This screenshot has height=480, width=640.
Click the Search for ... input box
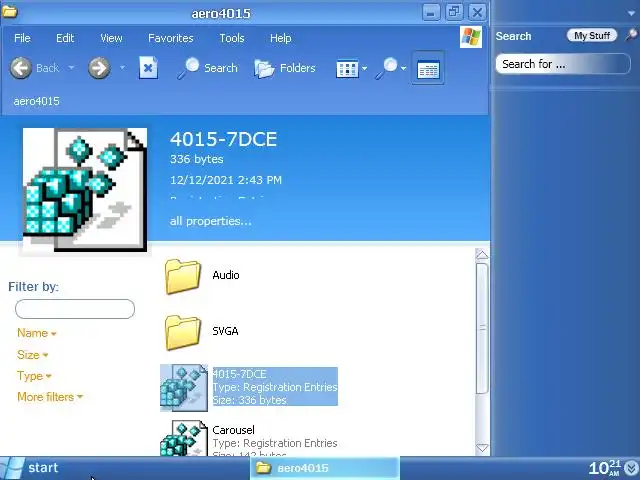[x=563, y=64]
